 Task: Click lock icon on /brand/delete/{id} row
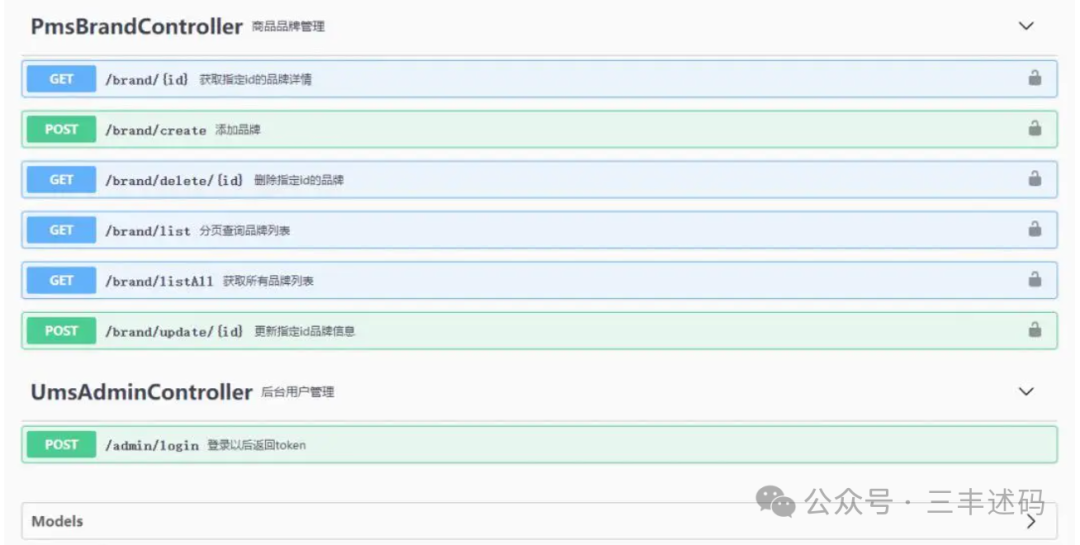(x=1035, y=178)
